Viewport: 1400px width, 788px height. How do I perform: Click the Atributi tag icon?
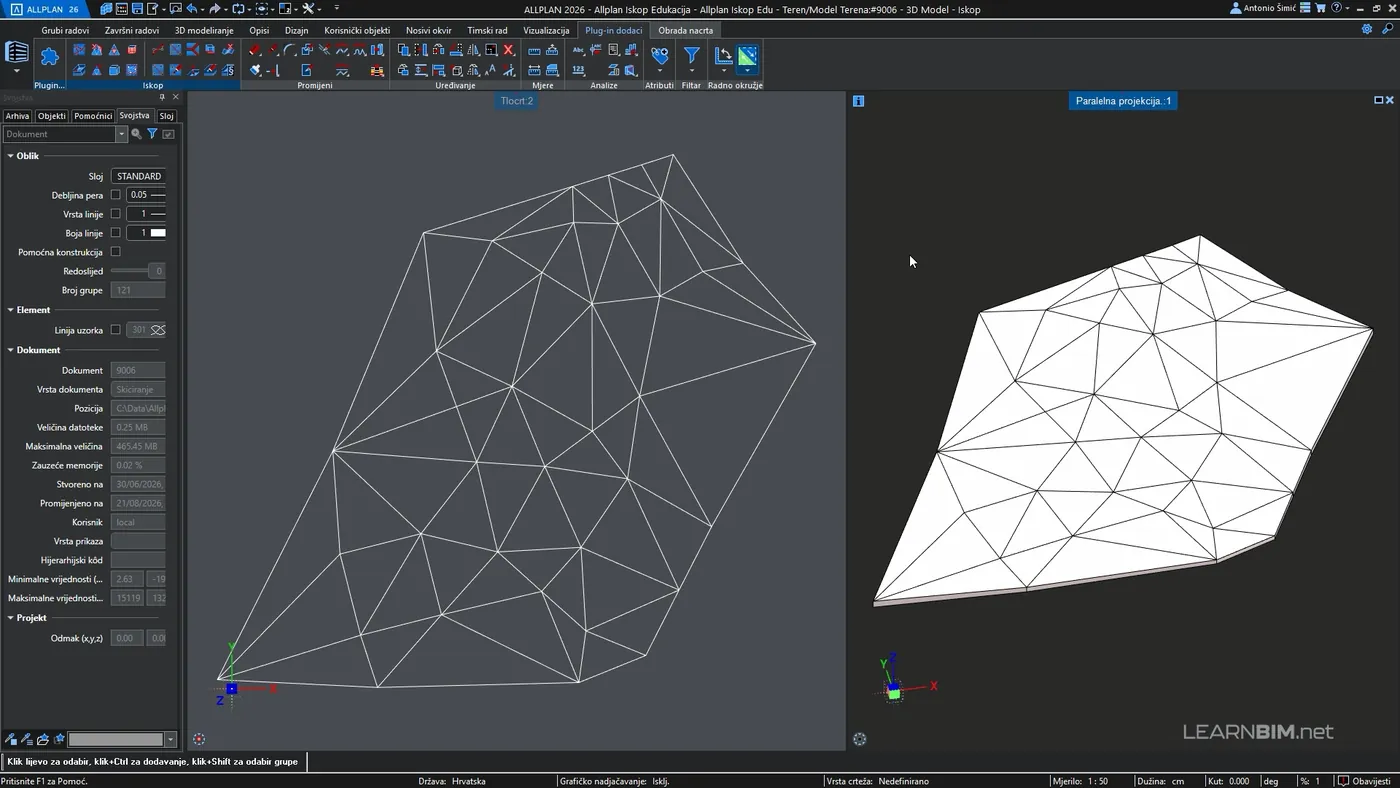[x=659, y=56]
